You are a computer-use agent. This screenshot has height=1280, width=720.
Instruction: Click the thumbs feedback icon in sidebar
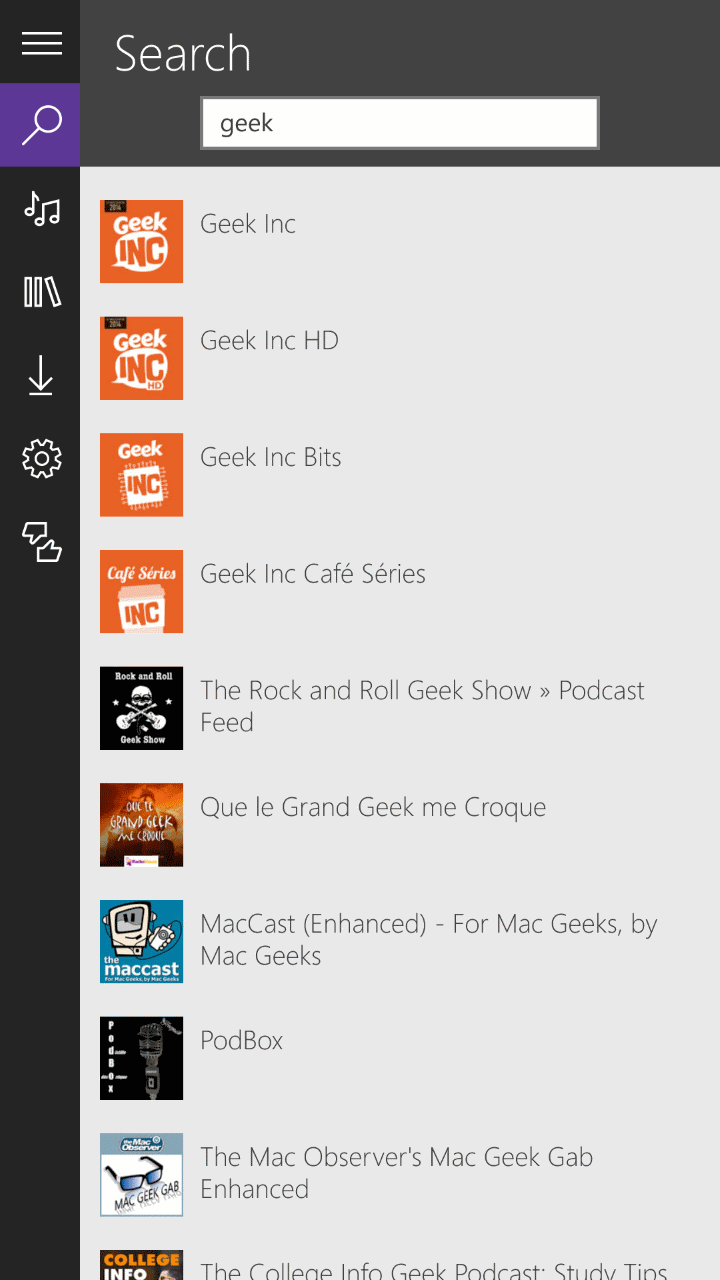41,542
